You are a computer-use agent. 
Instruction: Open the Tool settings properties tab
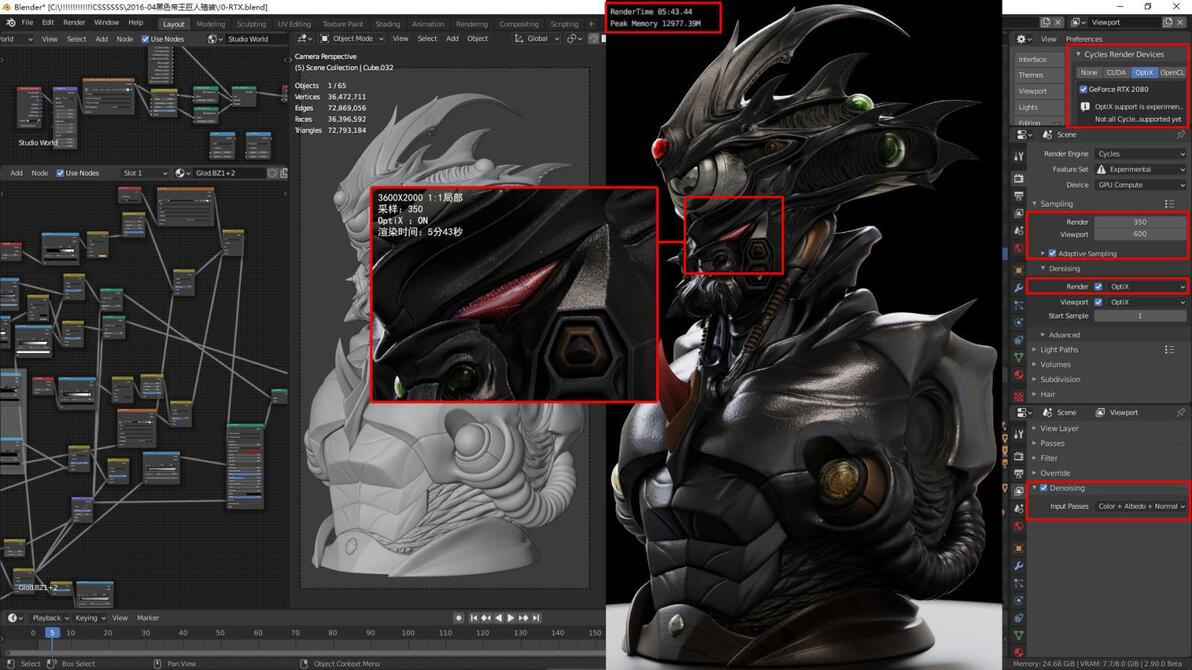coord(1019,156)
